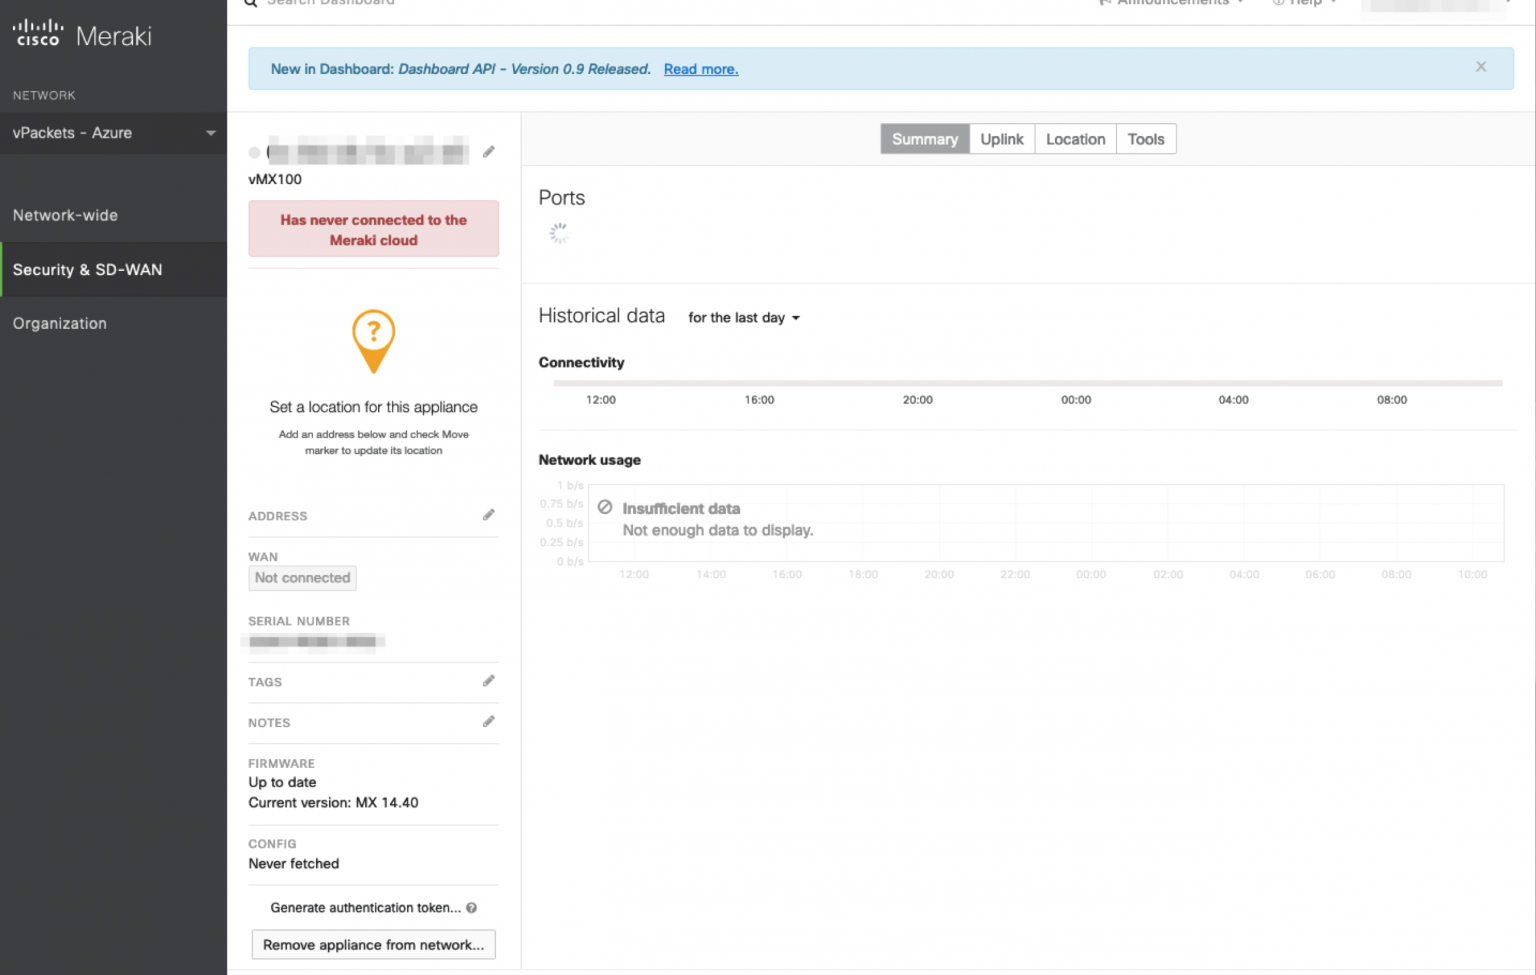1536x975 pixels.
Task: Edit Tags using the pencil icon
Action: (x=489, y=680)
